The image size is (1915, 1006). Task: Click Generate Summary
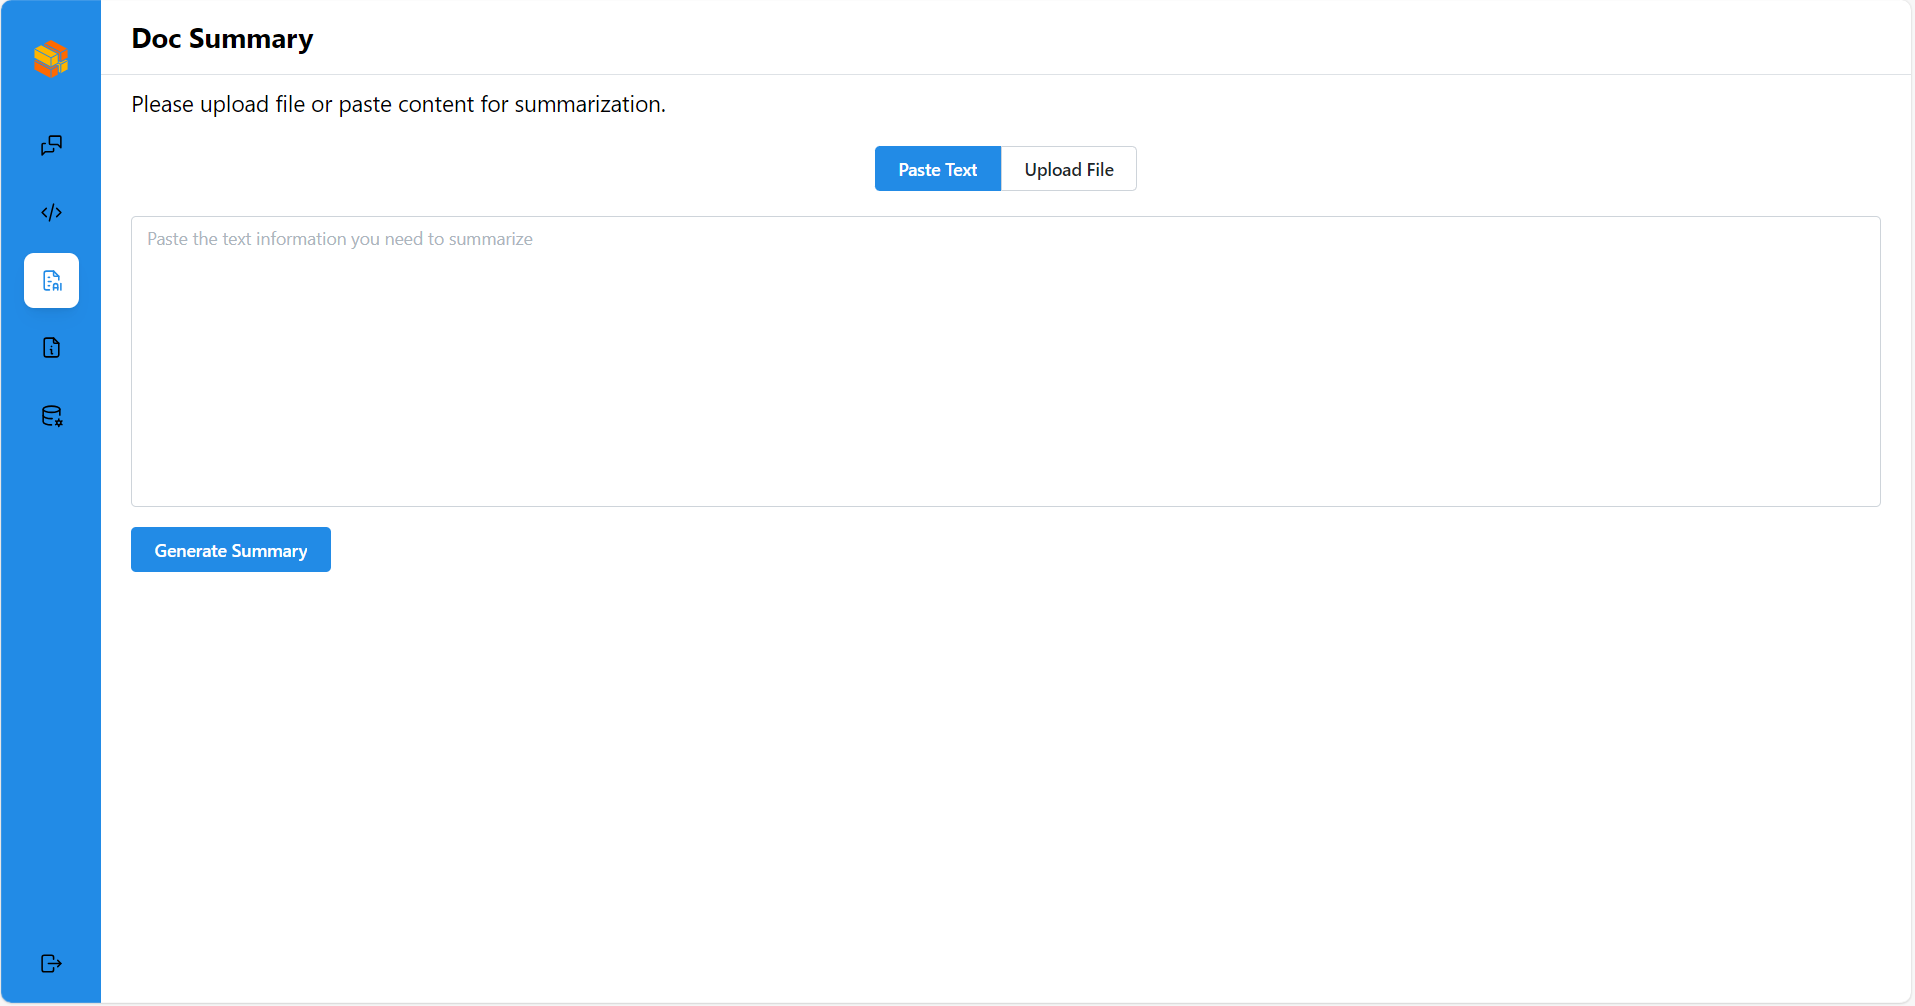pyautogui.click(x=230, y=549)
